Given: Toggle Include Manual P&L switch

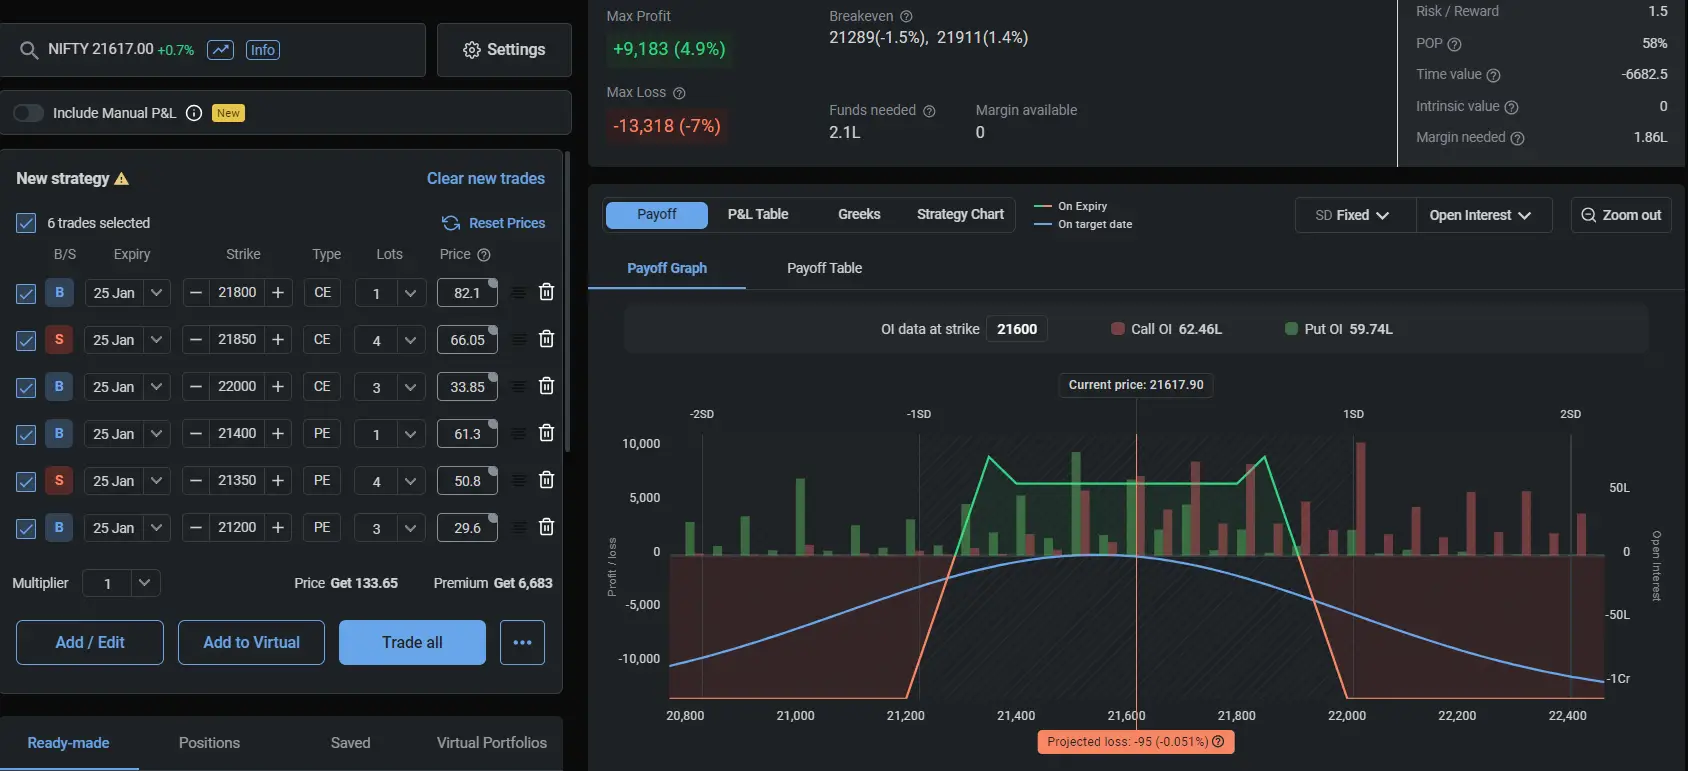Looking at the screenshot, I should click(29, 113).
